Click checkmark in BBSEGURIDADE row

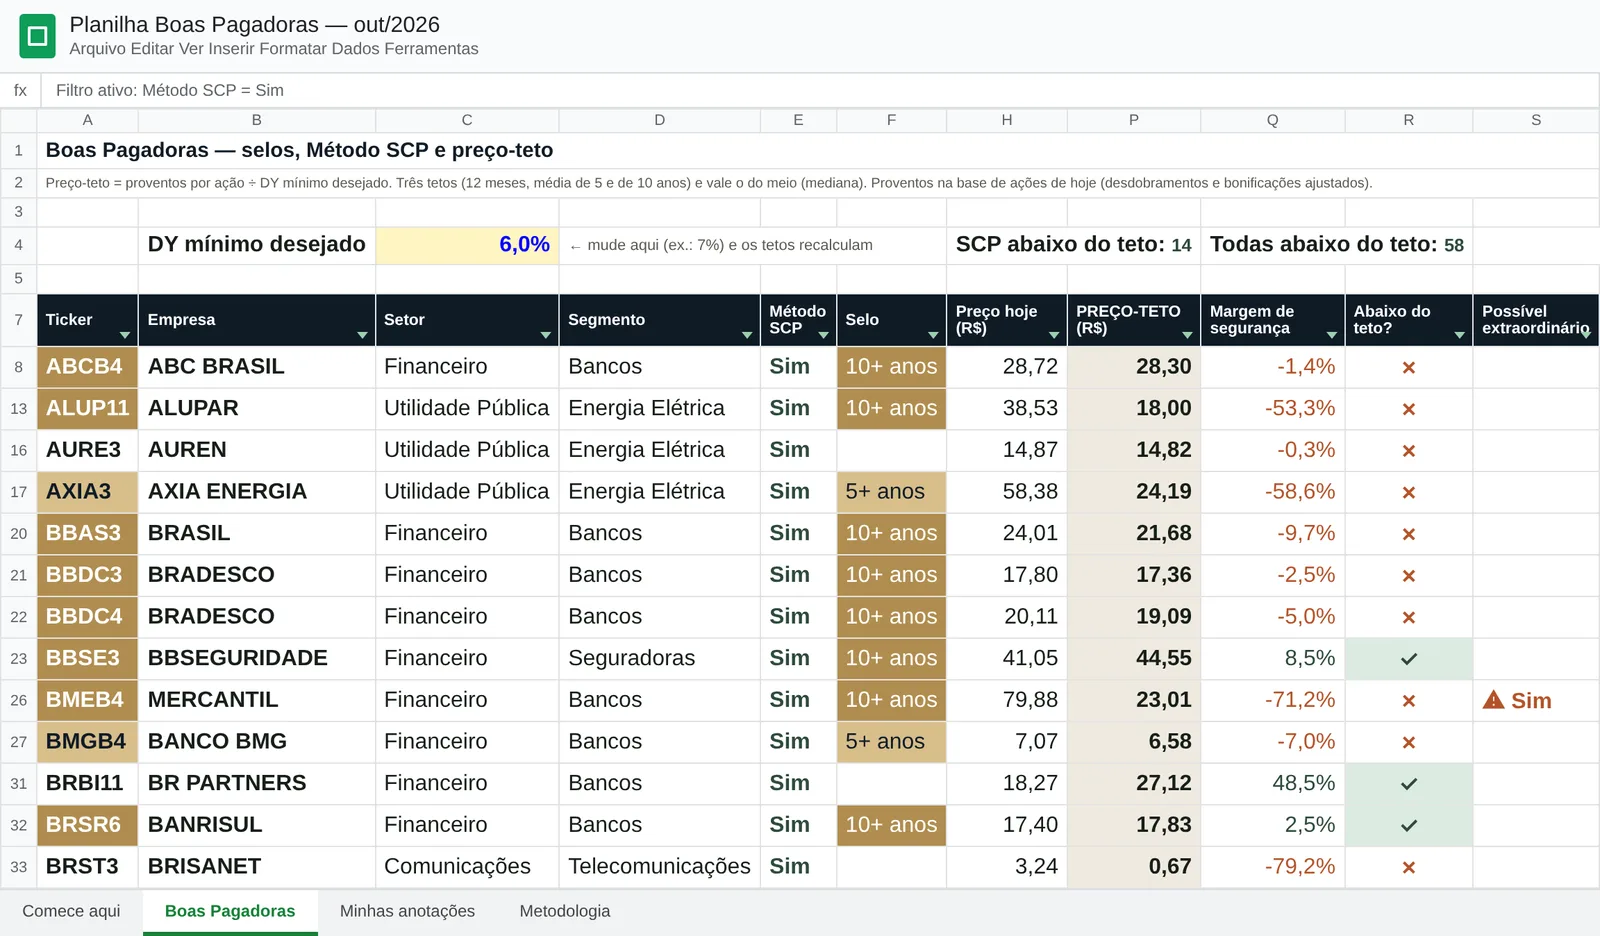click(x=1408, y=659)
